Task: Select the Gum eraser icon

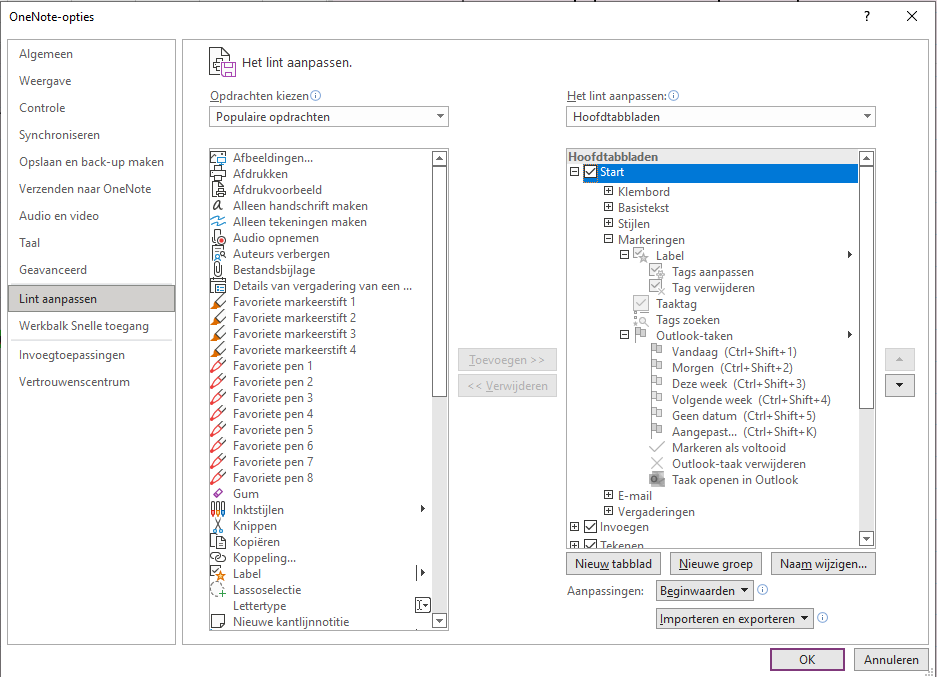Action: (218, 494)
